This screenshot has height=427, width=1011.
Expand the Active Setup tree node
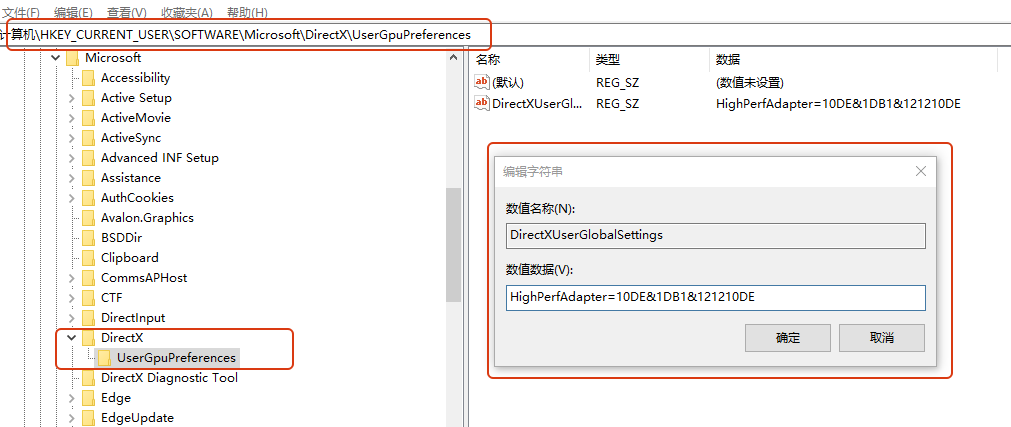(x=71, y=98)
